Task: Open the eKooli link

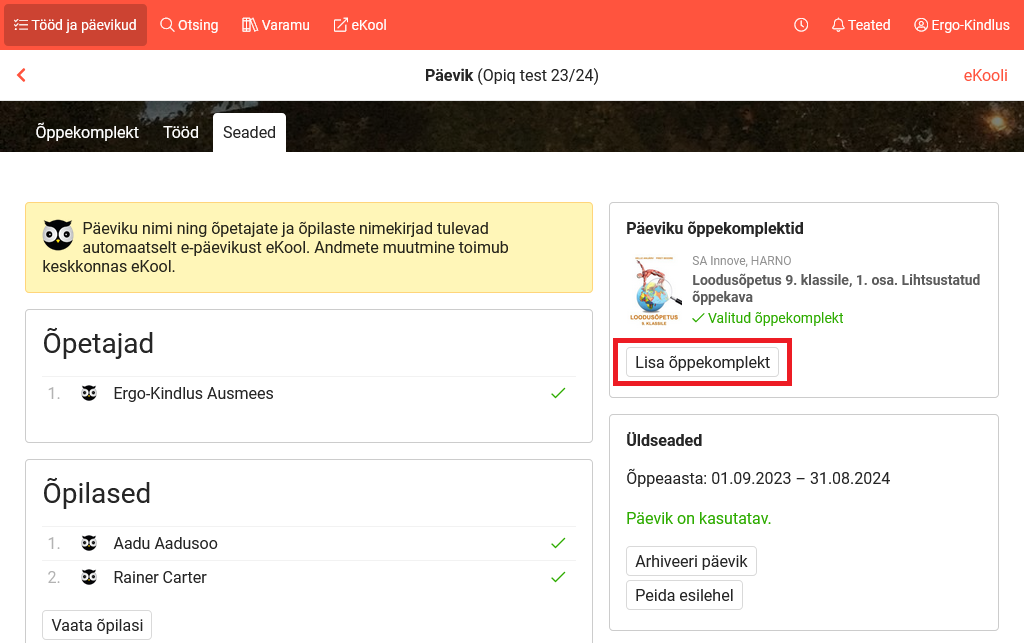Action: pos(985,75)
